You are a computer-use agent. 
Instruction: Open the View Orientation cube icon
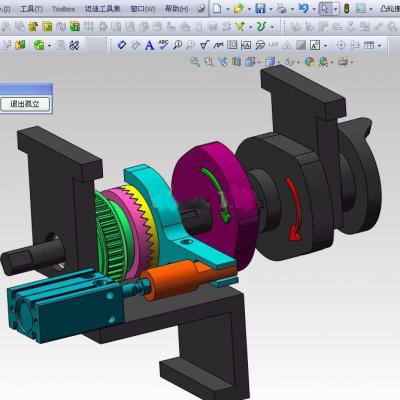pyautogui.click(x=250, y=61)
